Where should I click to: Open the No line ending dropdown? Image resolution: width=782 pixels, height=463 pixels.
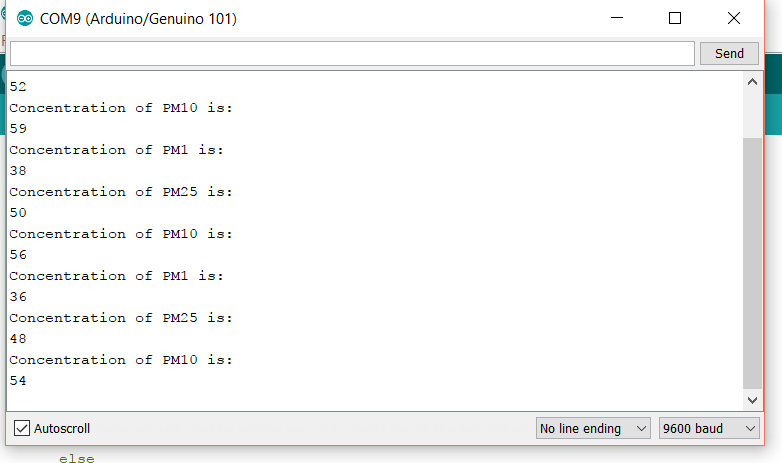pos(594,428)
